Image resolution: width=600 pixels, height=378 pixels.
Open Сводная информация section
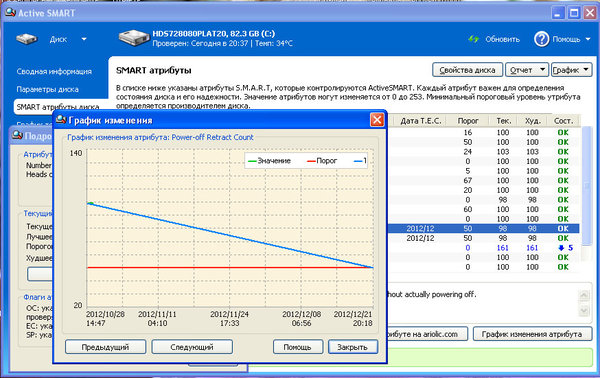54,72
